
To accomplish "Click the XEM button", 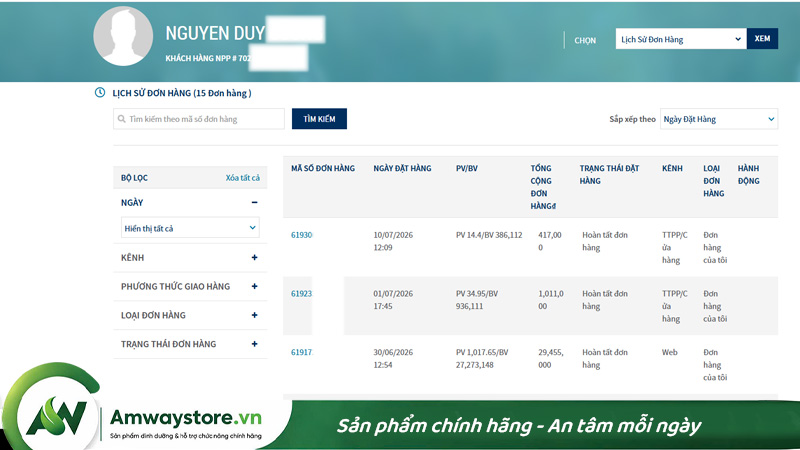I will (x=762, y=39).
